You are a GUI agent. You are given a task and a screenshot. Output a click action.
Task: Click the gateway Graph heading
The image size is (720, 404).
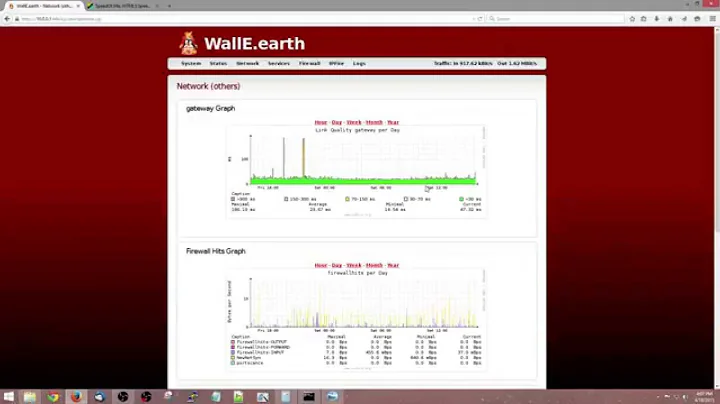210,108
